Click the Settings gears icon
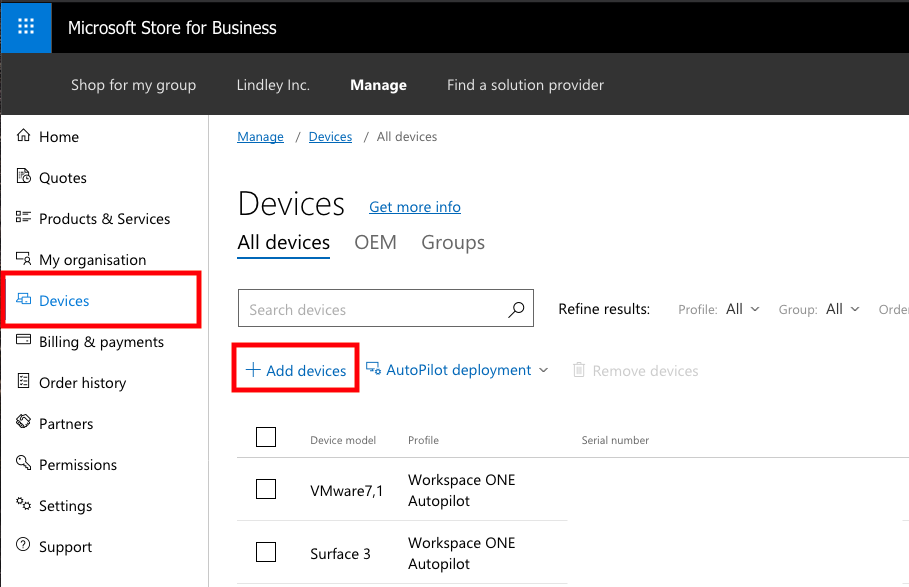 (x=23, y=504)
